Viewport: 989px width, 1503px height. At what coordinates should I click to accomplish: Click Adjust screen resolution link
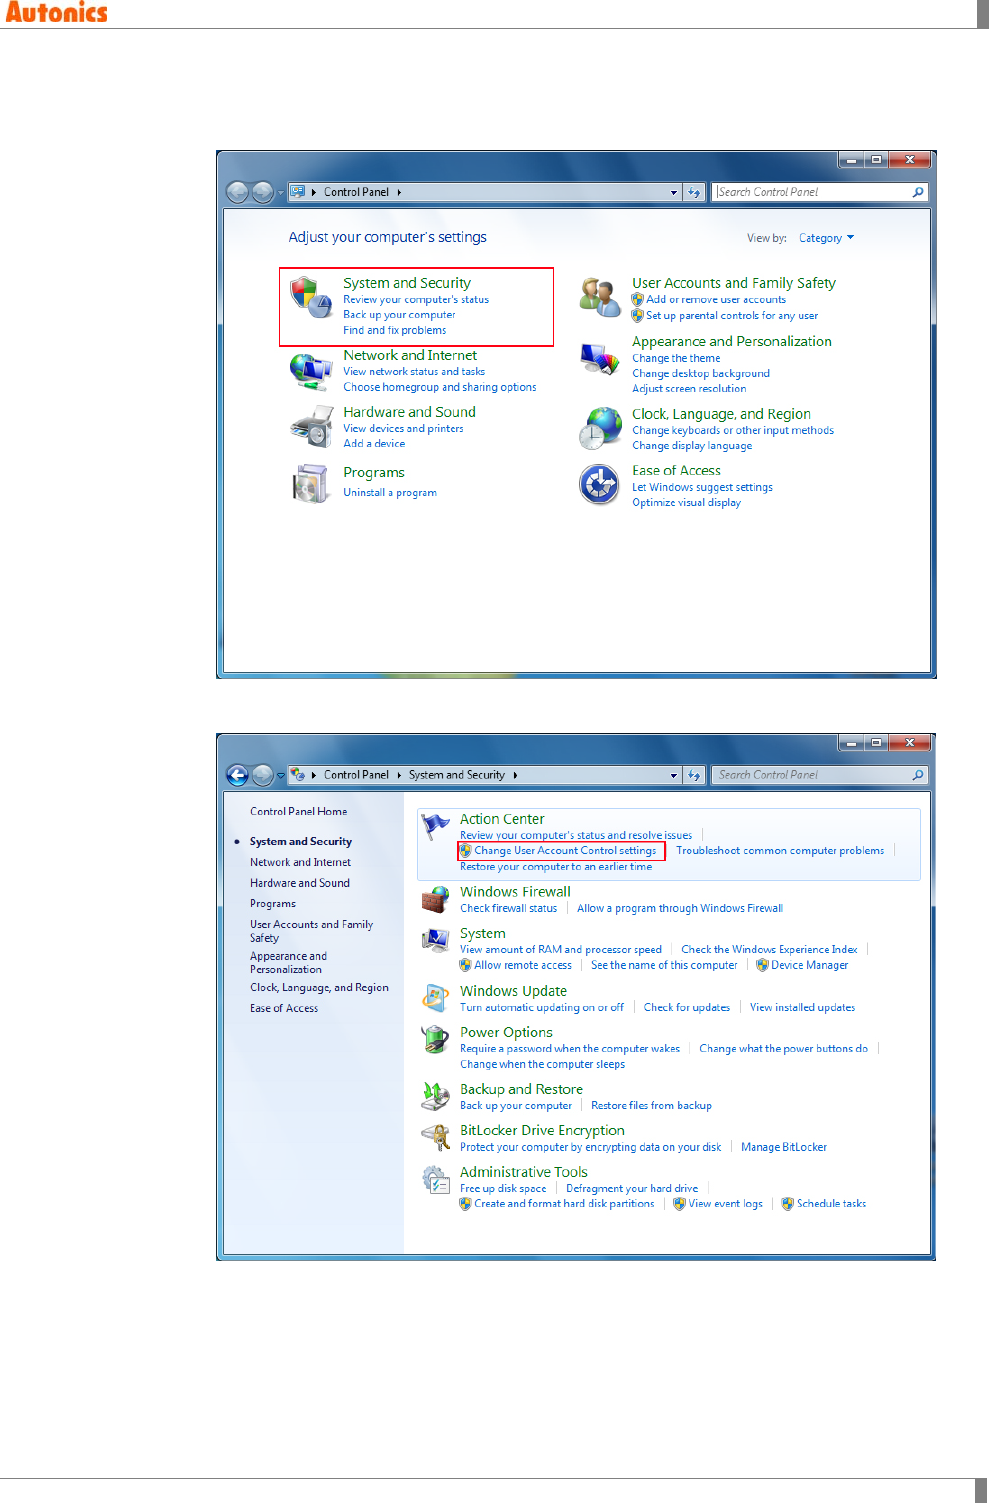689,389
